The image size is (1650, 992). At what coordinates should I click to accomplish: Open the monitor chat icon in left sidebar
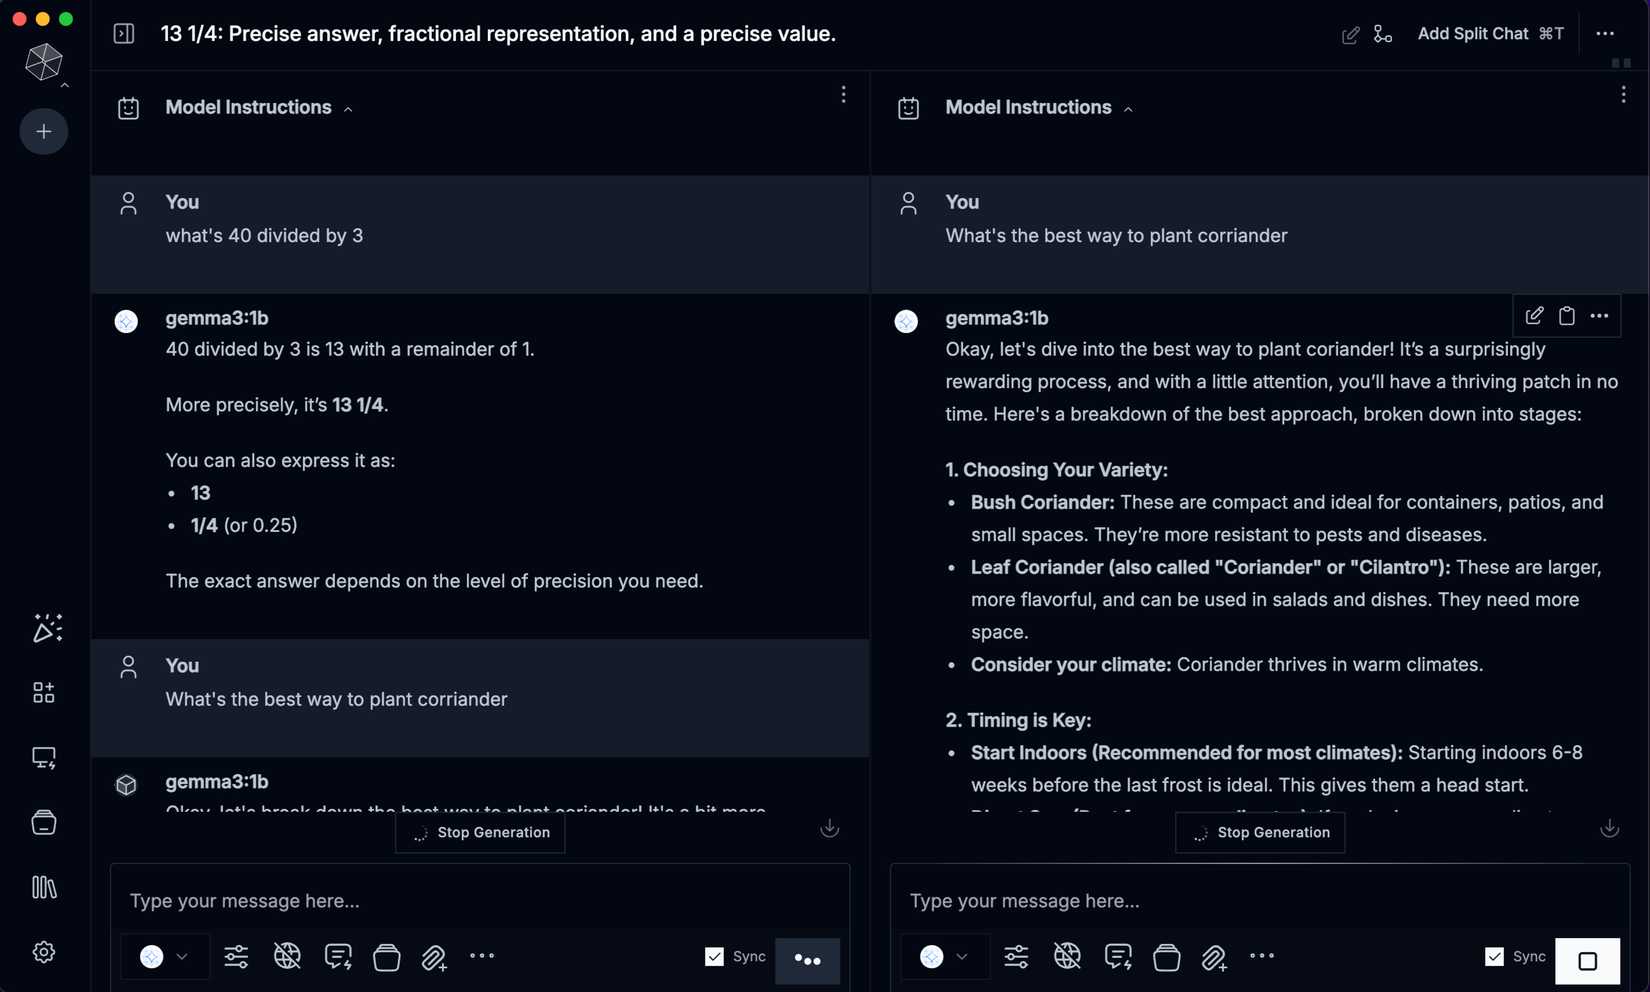[x=44, y=758]
